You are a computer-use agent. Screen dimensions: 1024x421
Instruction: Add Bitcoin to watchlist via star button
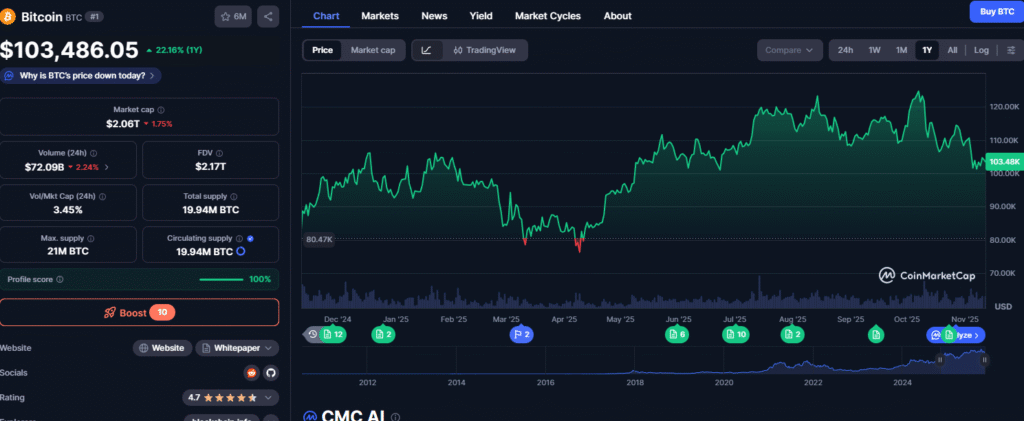point(233,16)
